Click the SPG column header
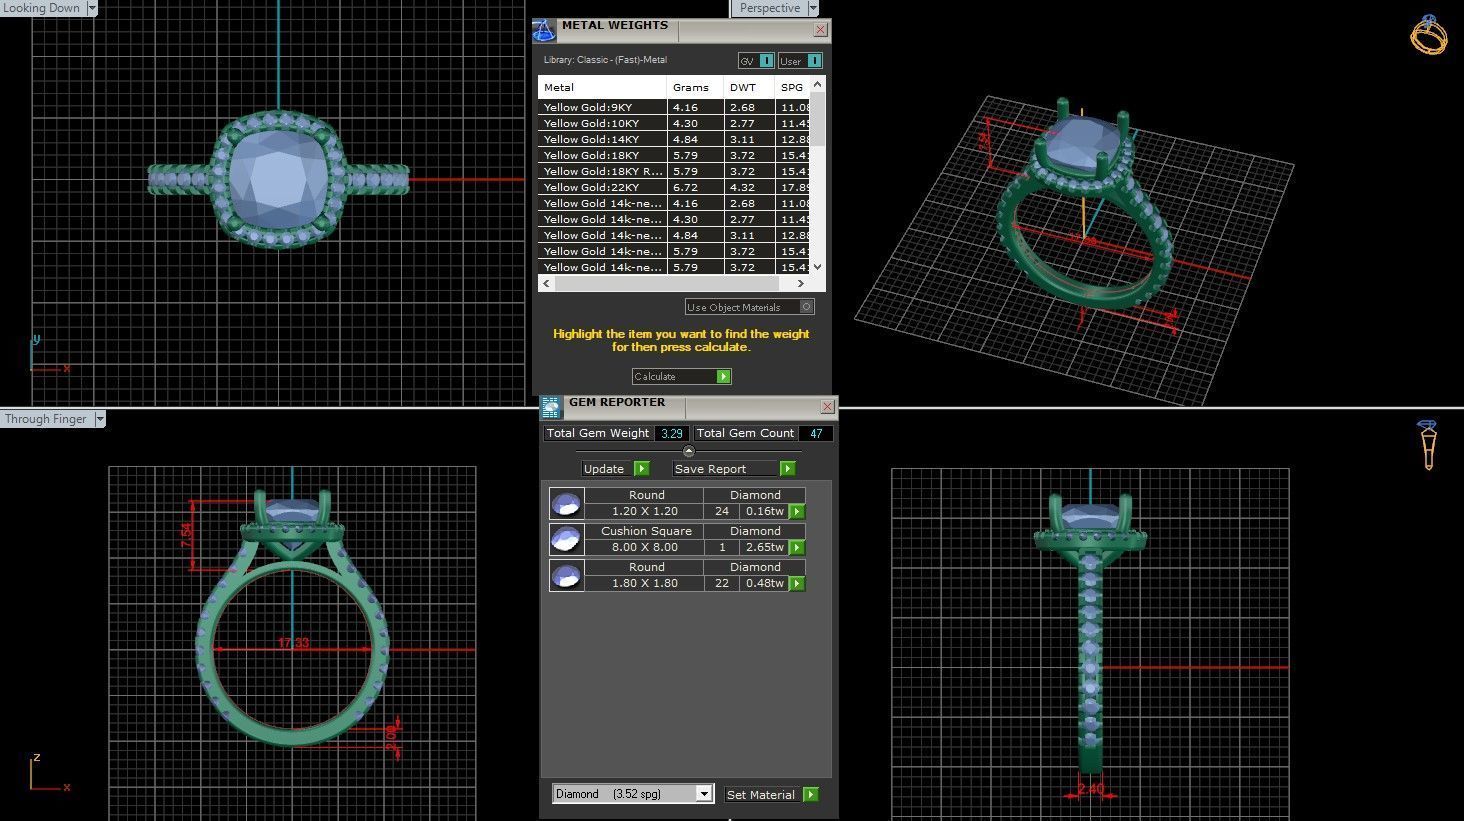Image resolution: width=1464 pixels, height=821 pixels. tap(792, 87)
